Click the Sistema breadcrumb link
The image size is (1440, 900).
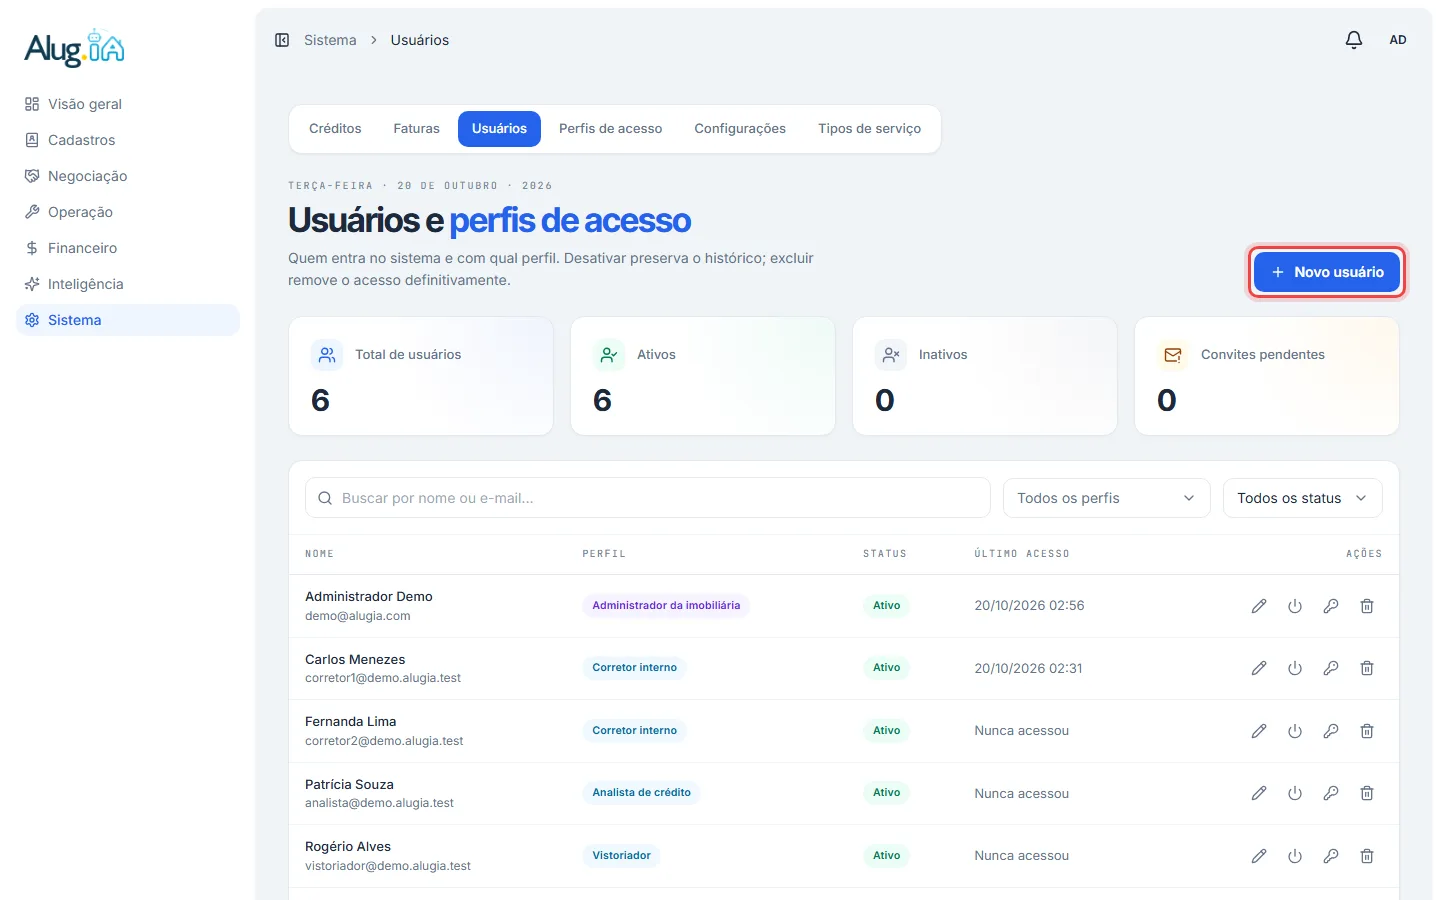[330, 40]
